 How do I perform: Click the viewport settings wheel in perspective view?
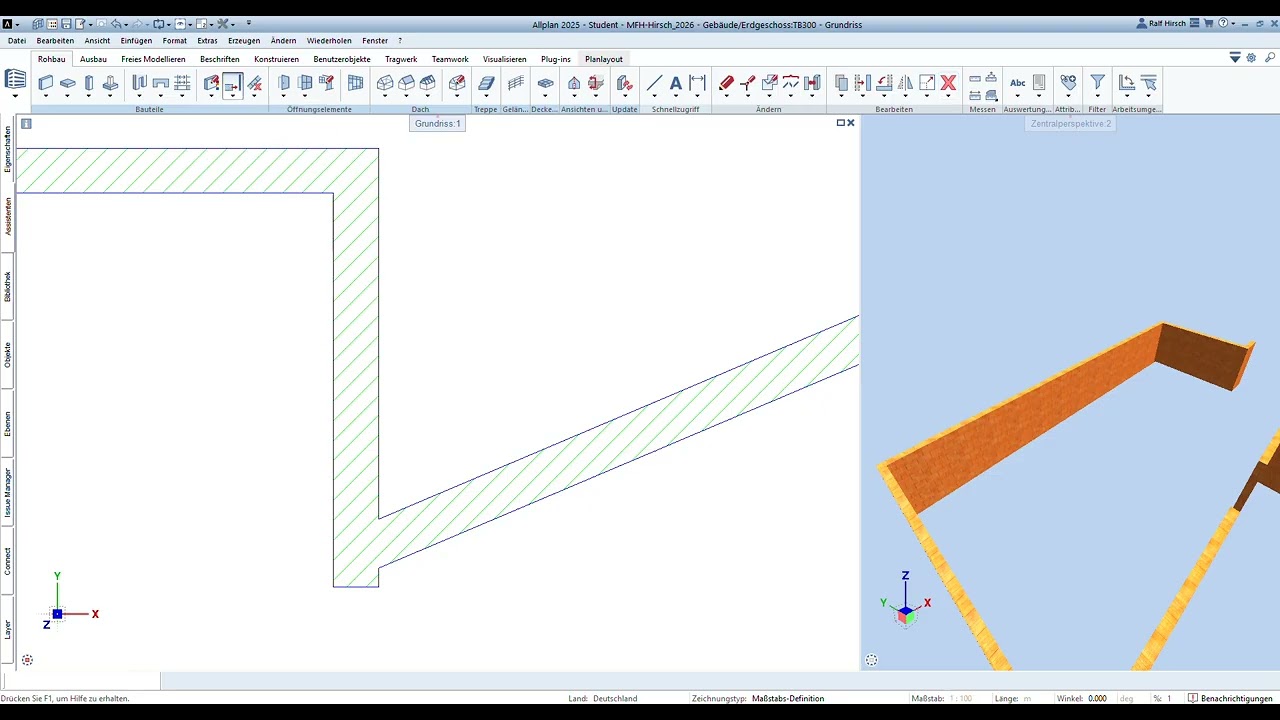[871, 660]
